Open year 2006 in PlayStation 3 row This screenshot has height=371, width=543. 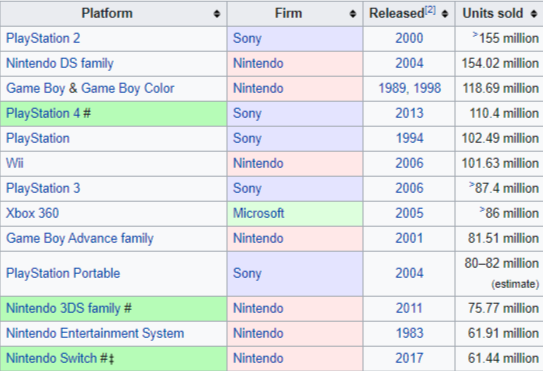[x=409, y=188]
